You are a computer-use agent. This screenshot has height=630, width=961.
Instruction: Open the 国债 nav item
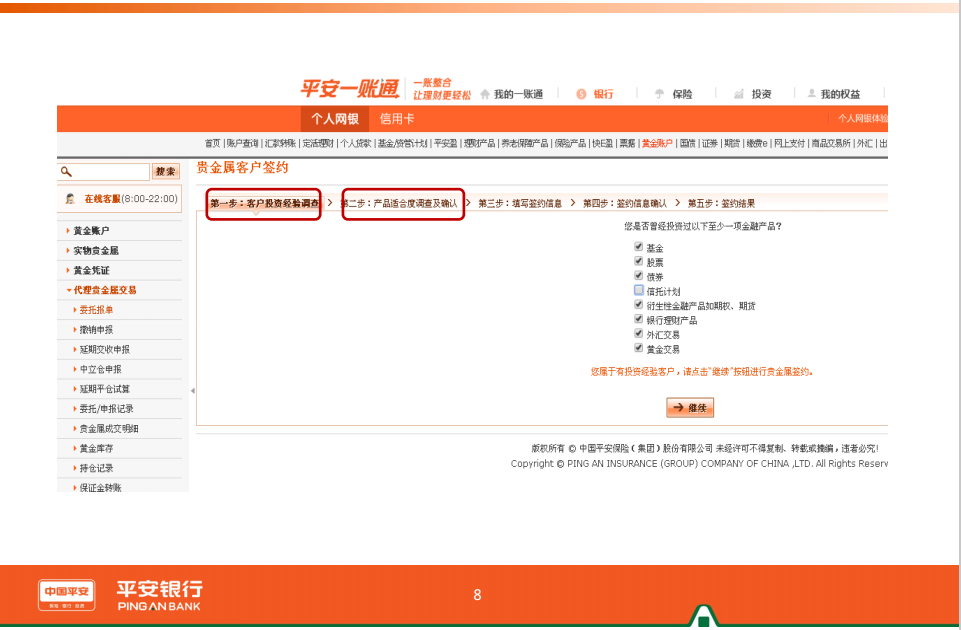pyautogui.click(x=688, y=143)
